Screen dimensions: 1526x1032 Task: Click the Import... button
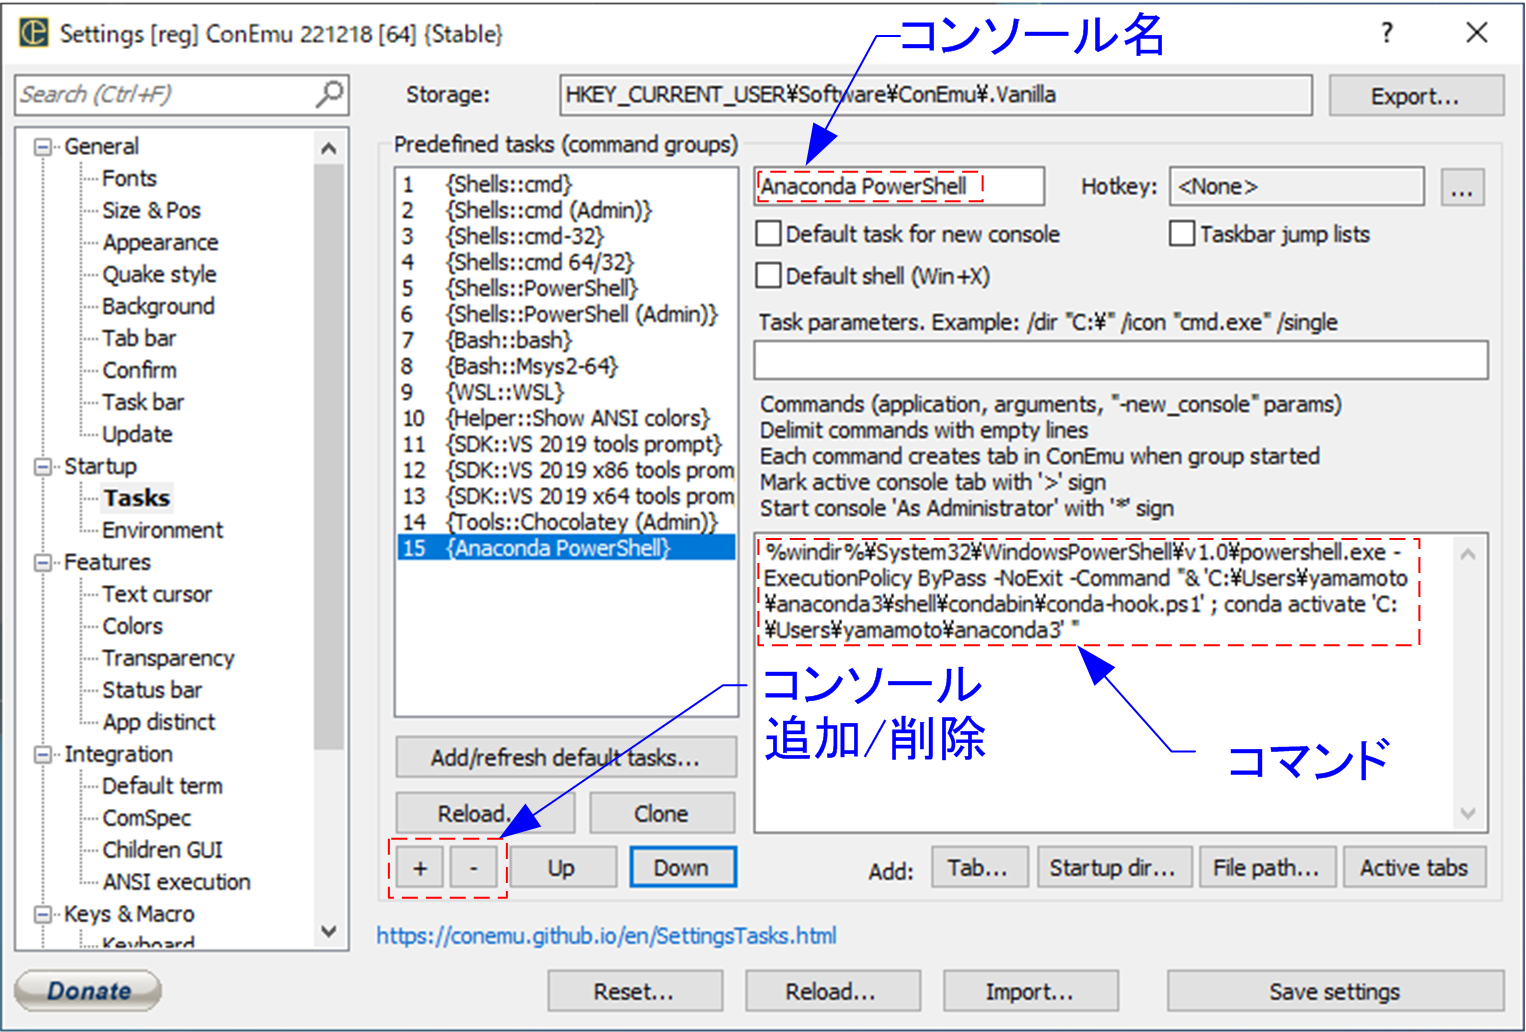coord(1029,992)
